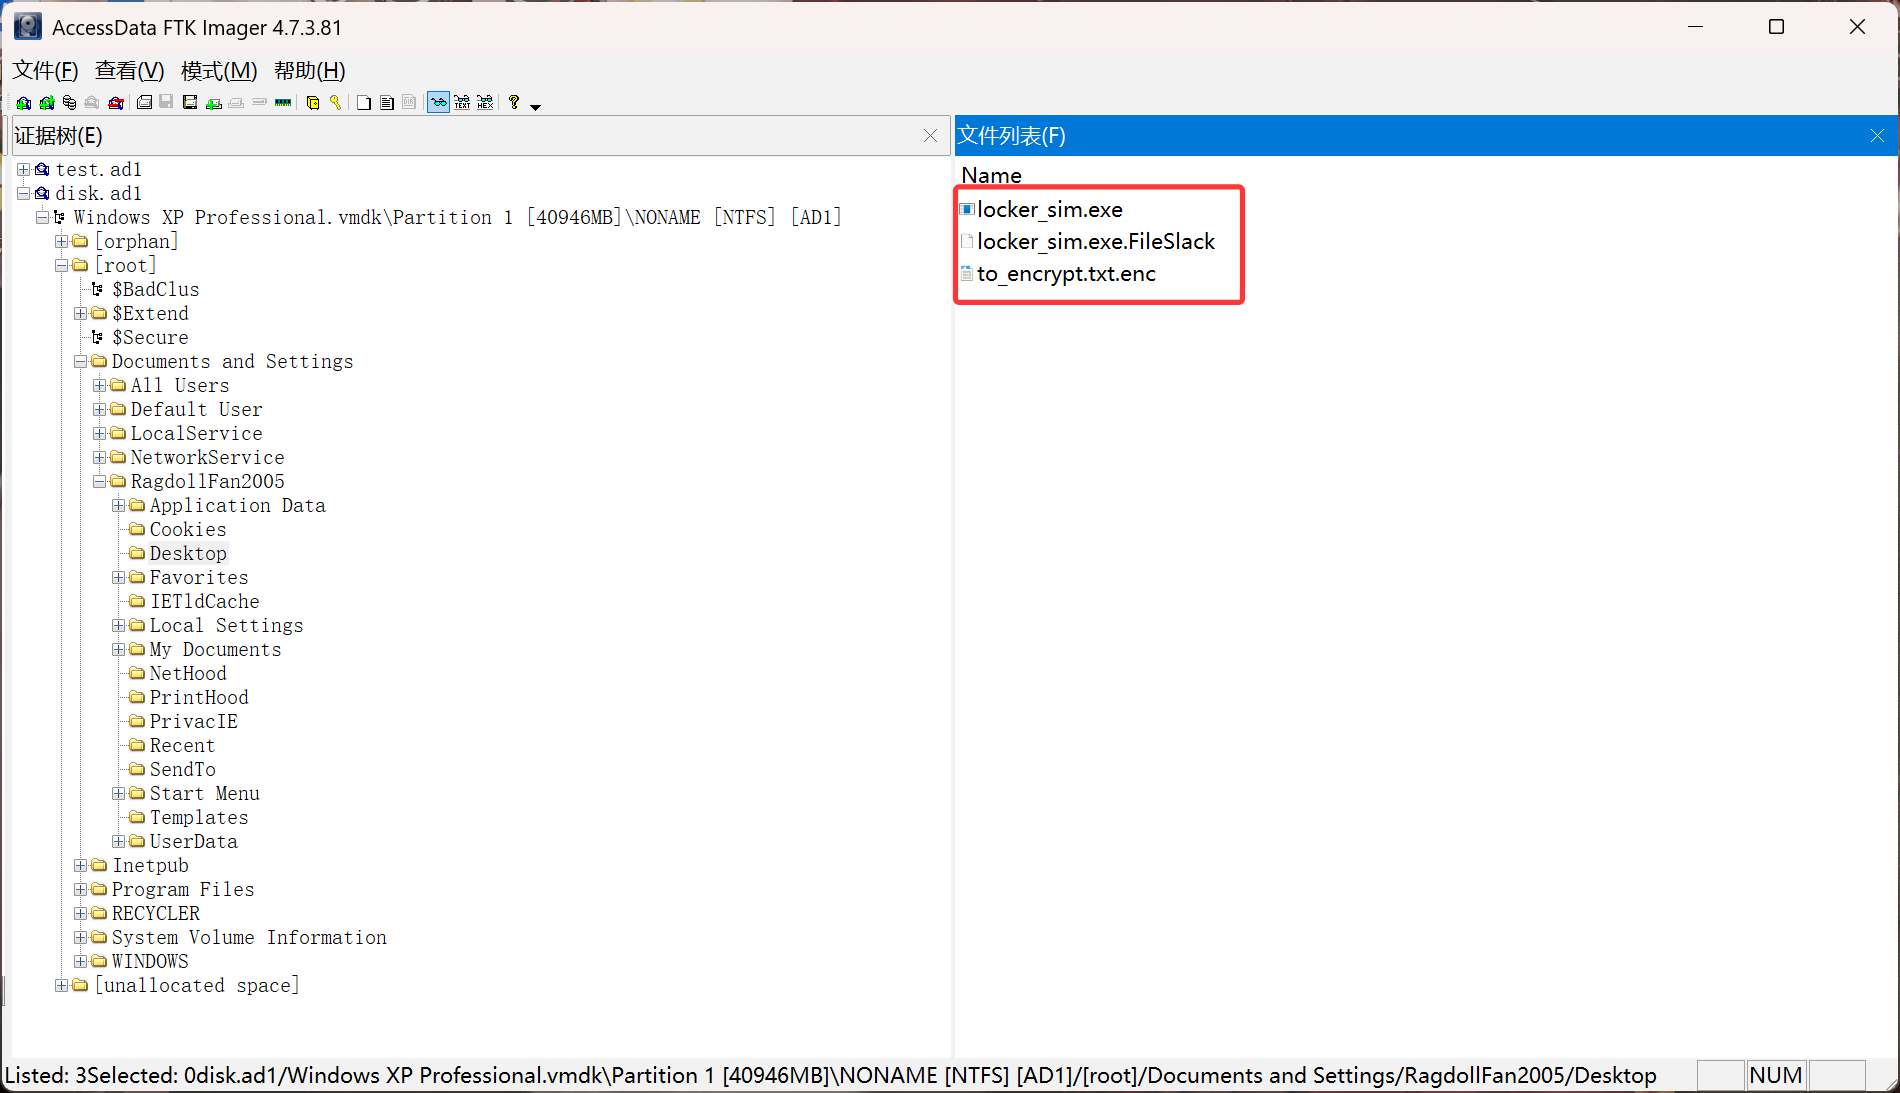1900x1093 pixels.
Task: Click Add All Attached Devices icon
Action: pos(47,103)
